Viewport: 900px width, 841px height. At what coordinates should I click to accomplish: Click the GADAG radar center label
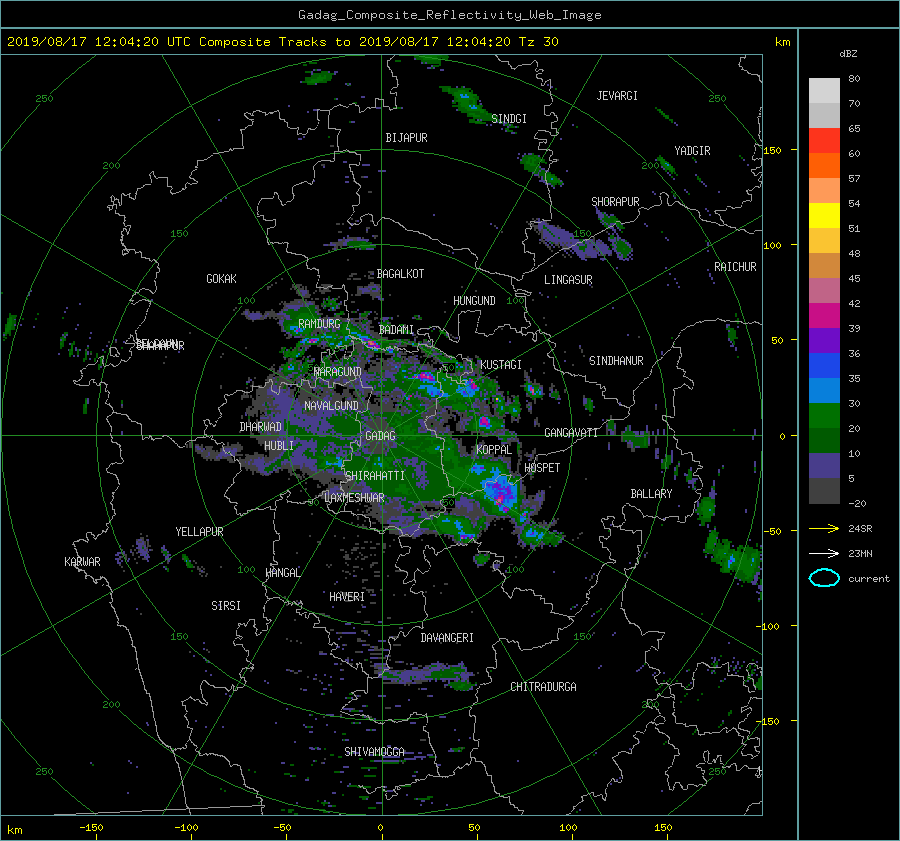(x=380, y=436)
